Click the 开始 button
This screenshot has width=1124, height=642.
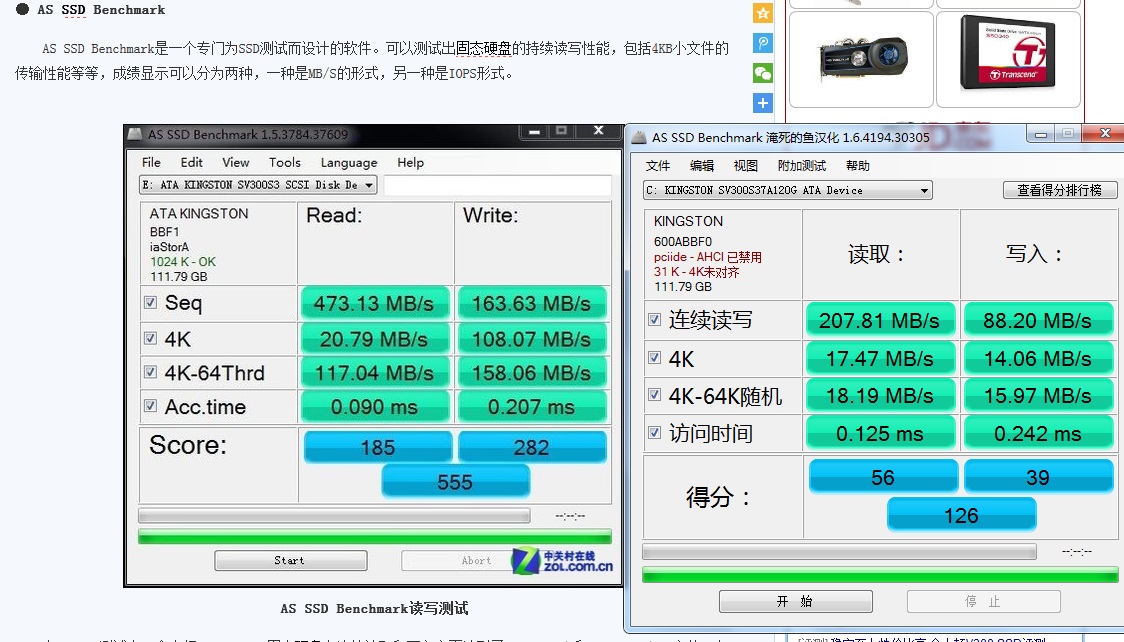(x=796, y=601)
